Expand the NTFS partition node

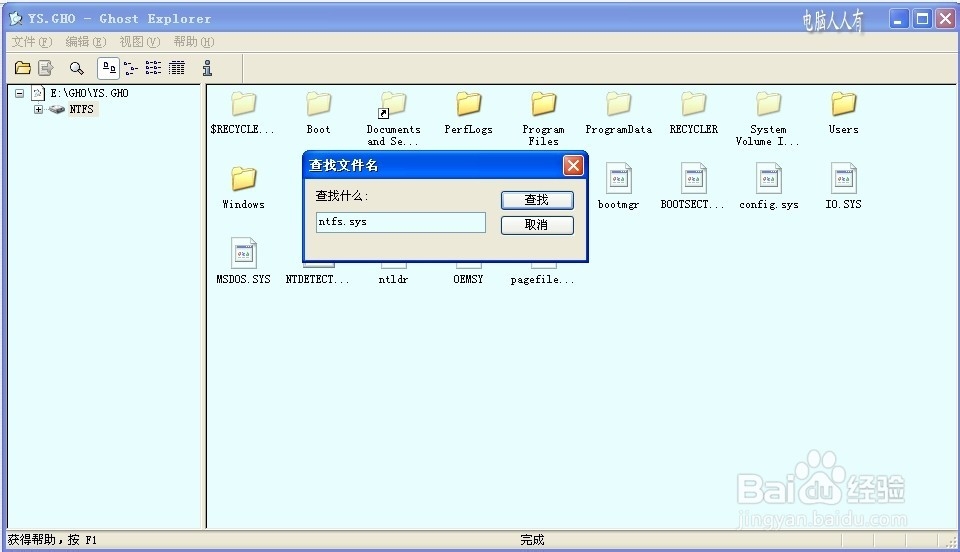[x=39, y=110]
